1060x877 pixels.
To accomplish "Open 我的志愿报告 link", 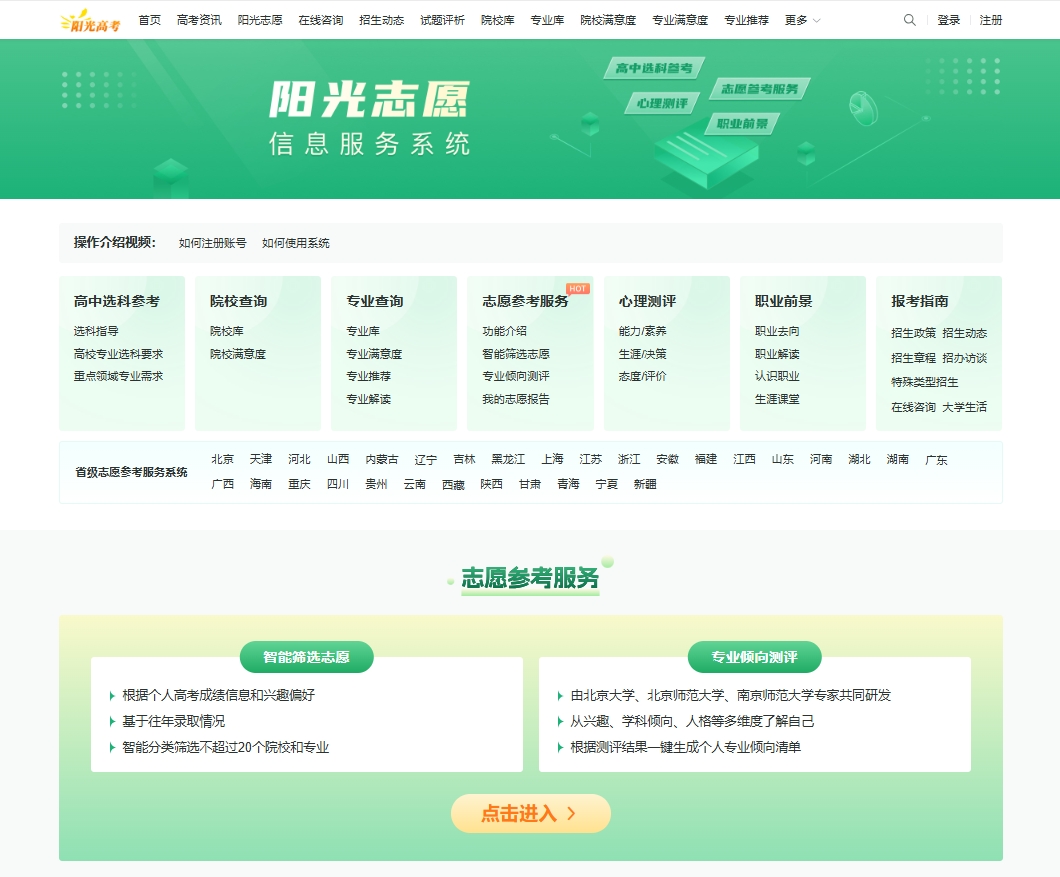I will point(516,399).
